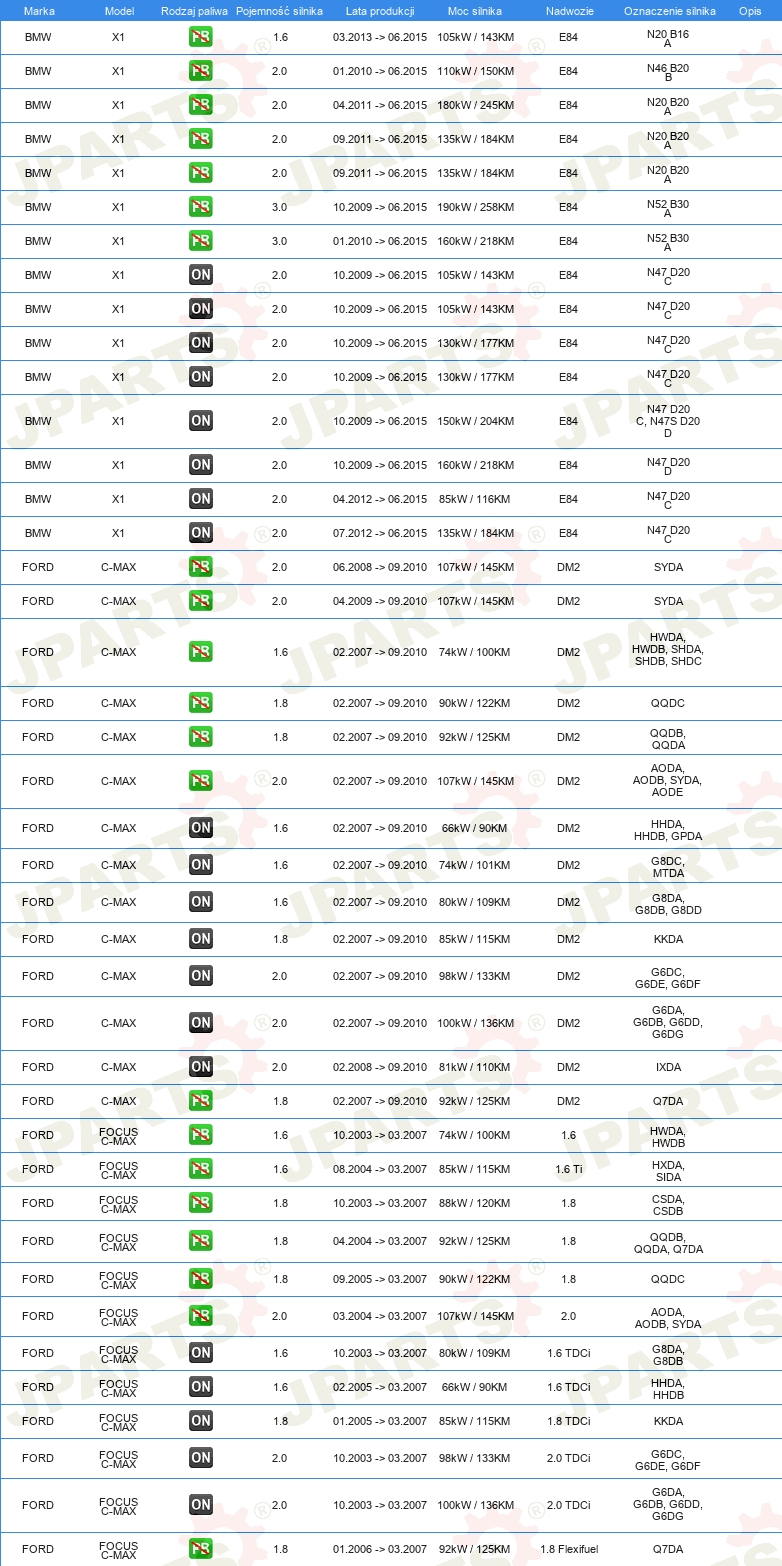This screenshot has width=782, height=1566.
Task: Click the petrol icon in the 180kW / 245KM row
Action: (201, 106)
